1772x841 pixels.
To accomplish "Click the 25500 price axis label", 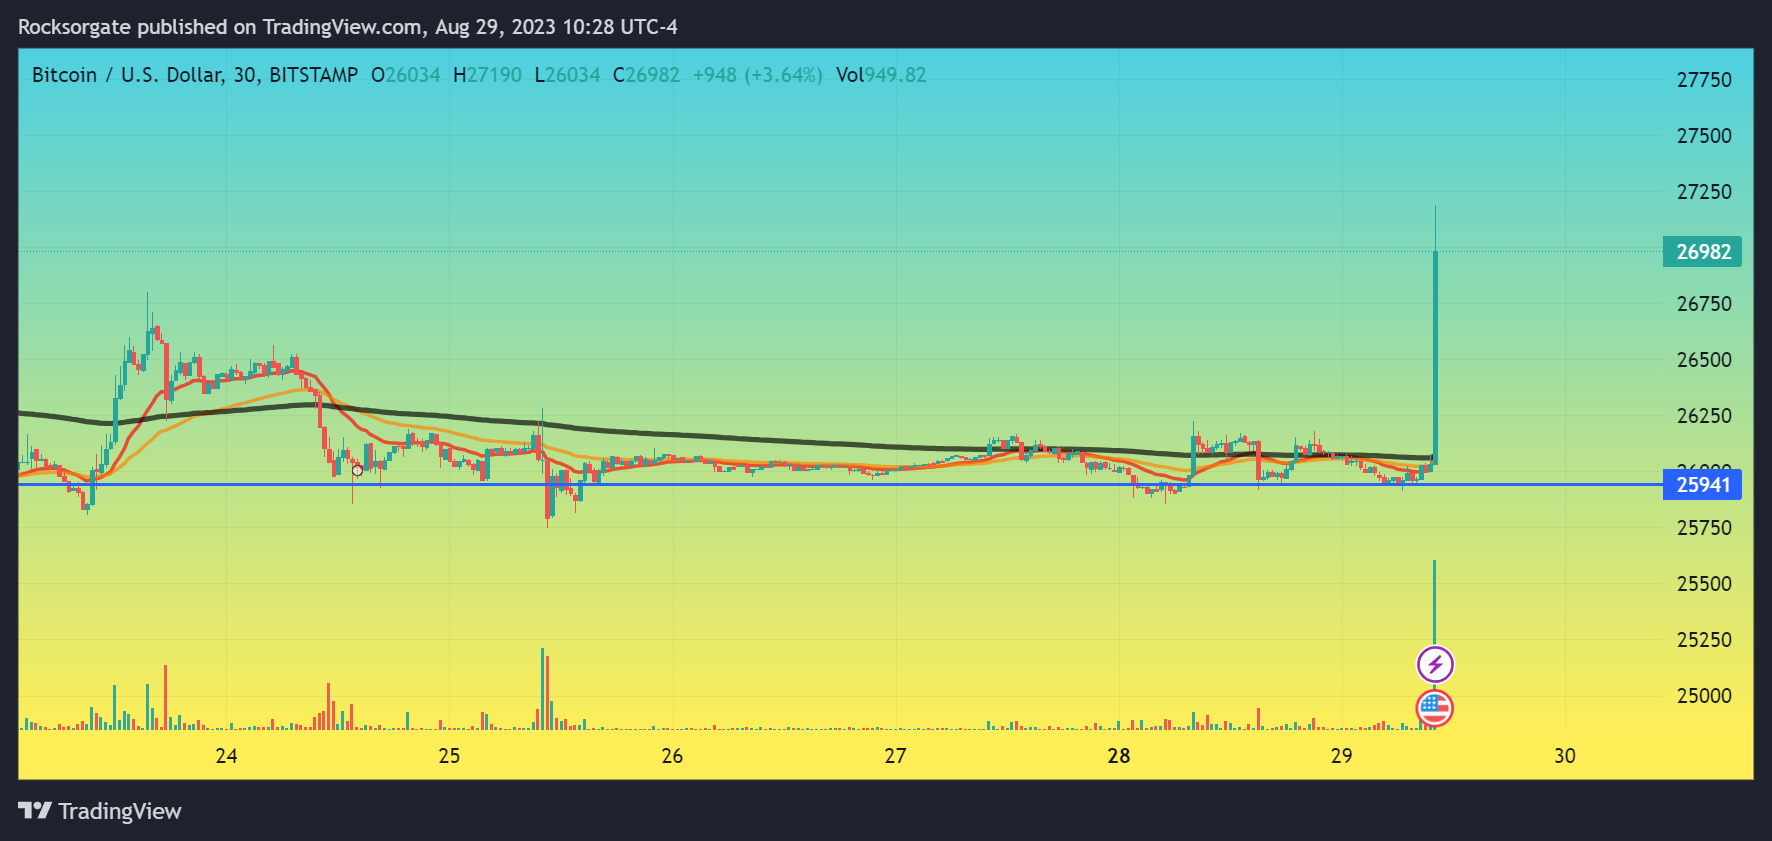I will pos(1704,584).
